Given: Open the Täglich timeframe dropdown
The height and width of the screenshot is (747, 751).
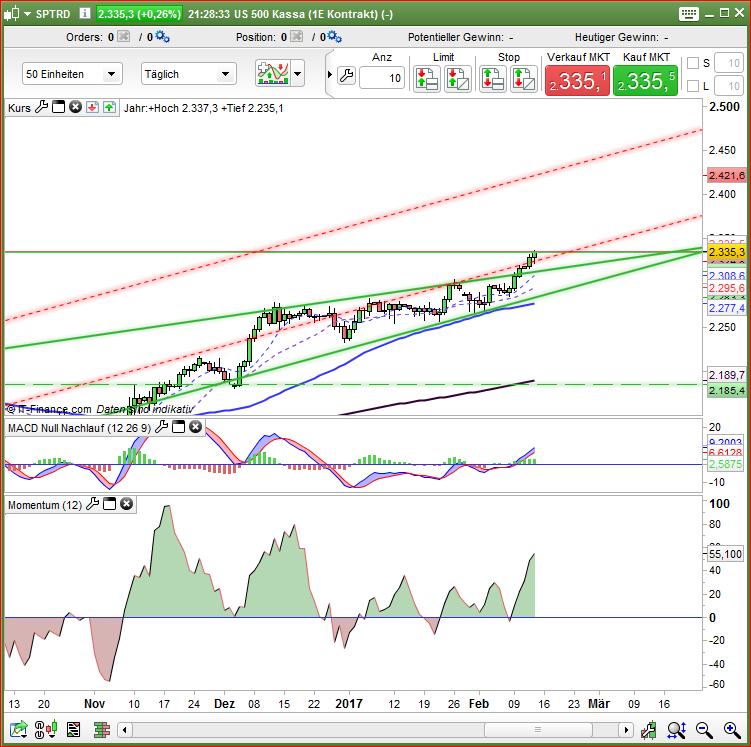Looking at the screenshot, I should point(189,74).
